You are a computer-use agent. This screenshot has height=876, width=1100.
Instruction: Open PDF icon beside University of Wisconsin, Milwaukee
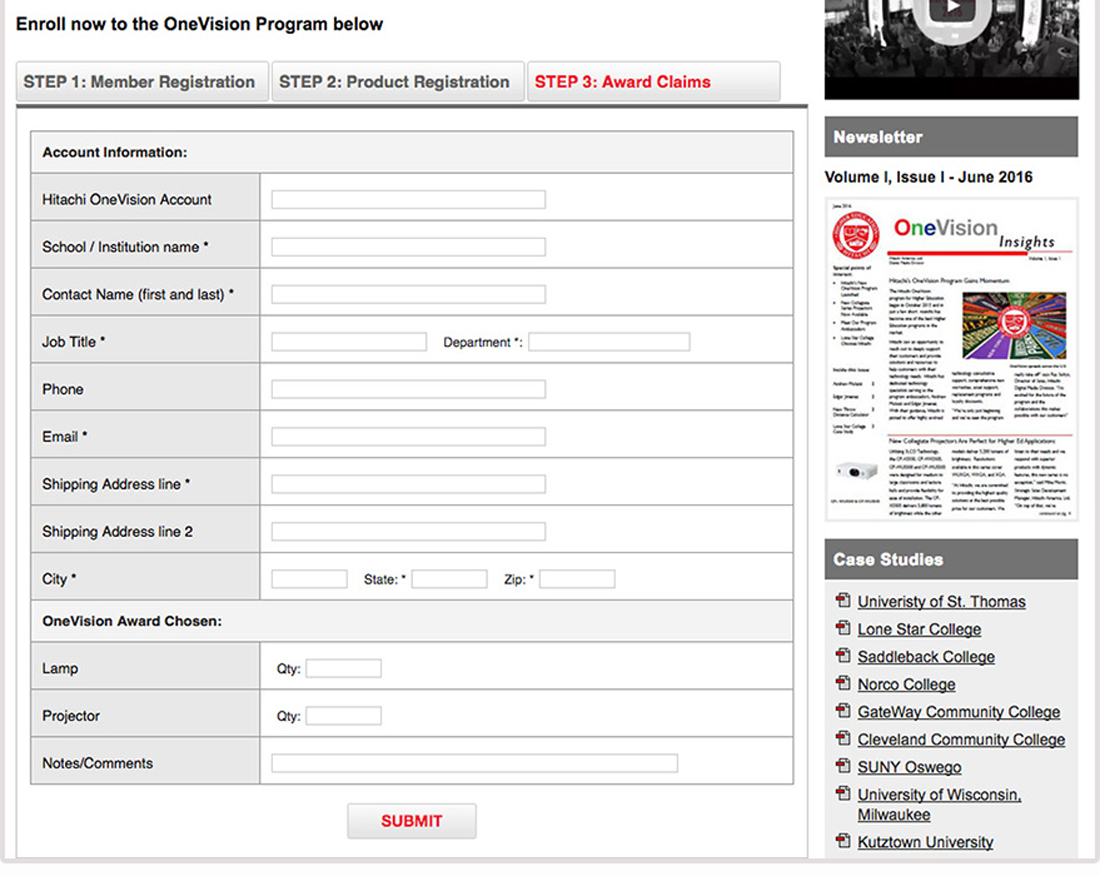(843, 793)
